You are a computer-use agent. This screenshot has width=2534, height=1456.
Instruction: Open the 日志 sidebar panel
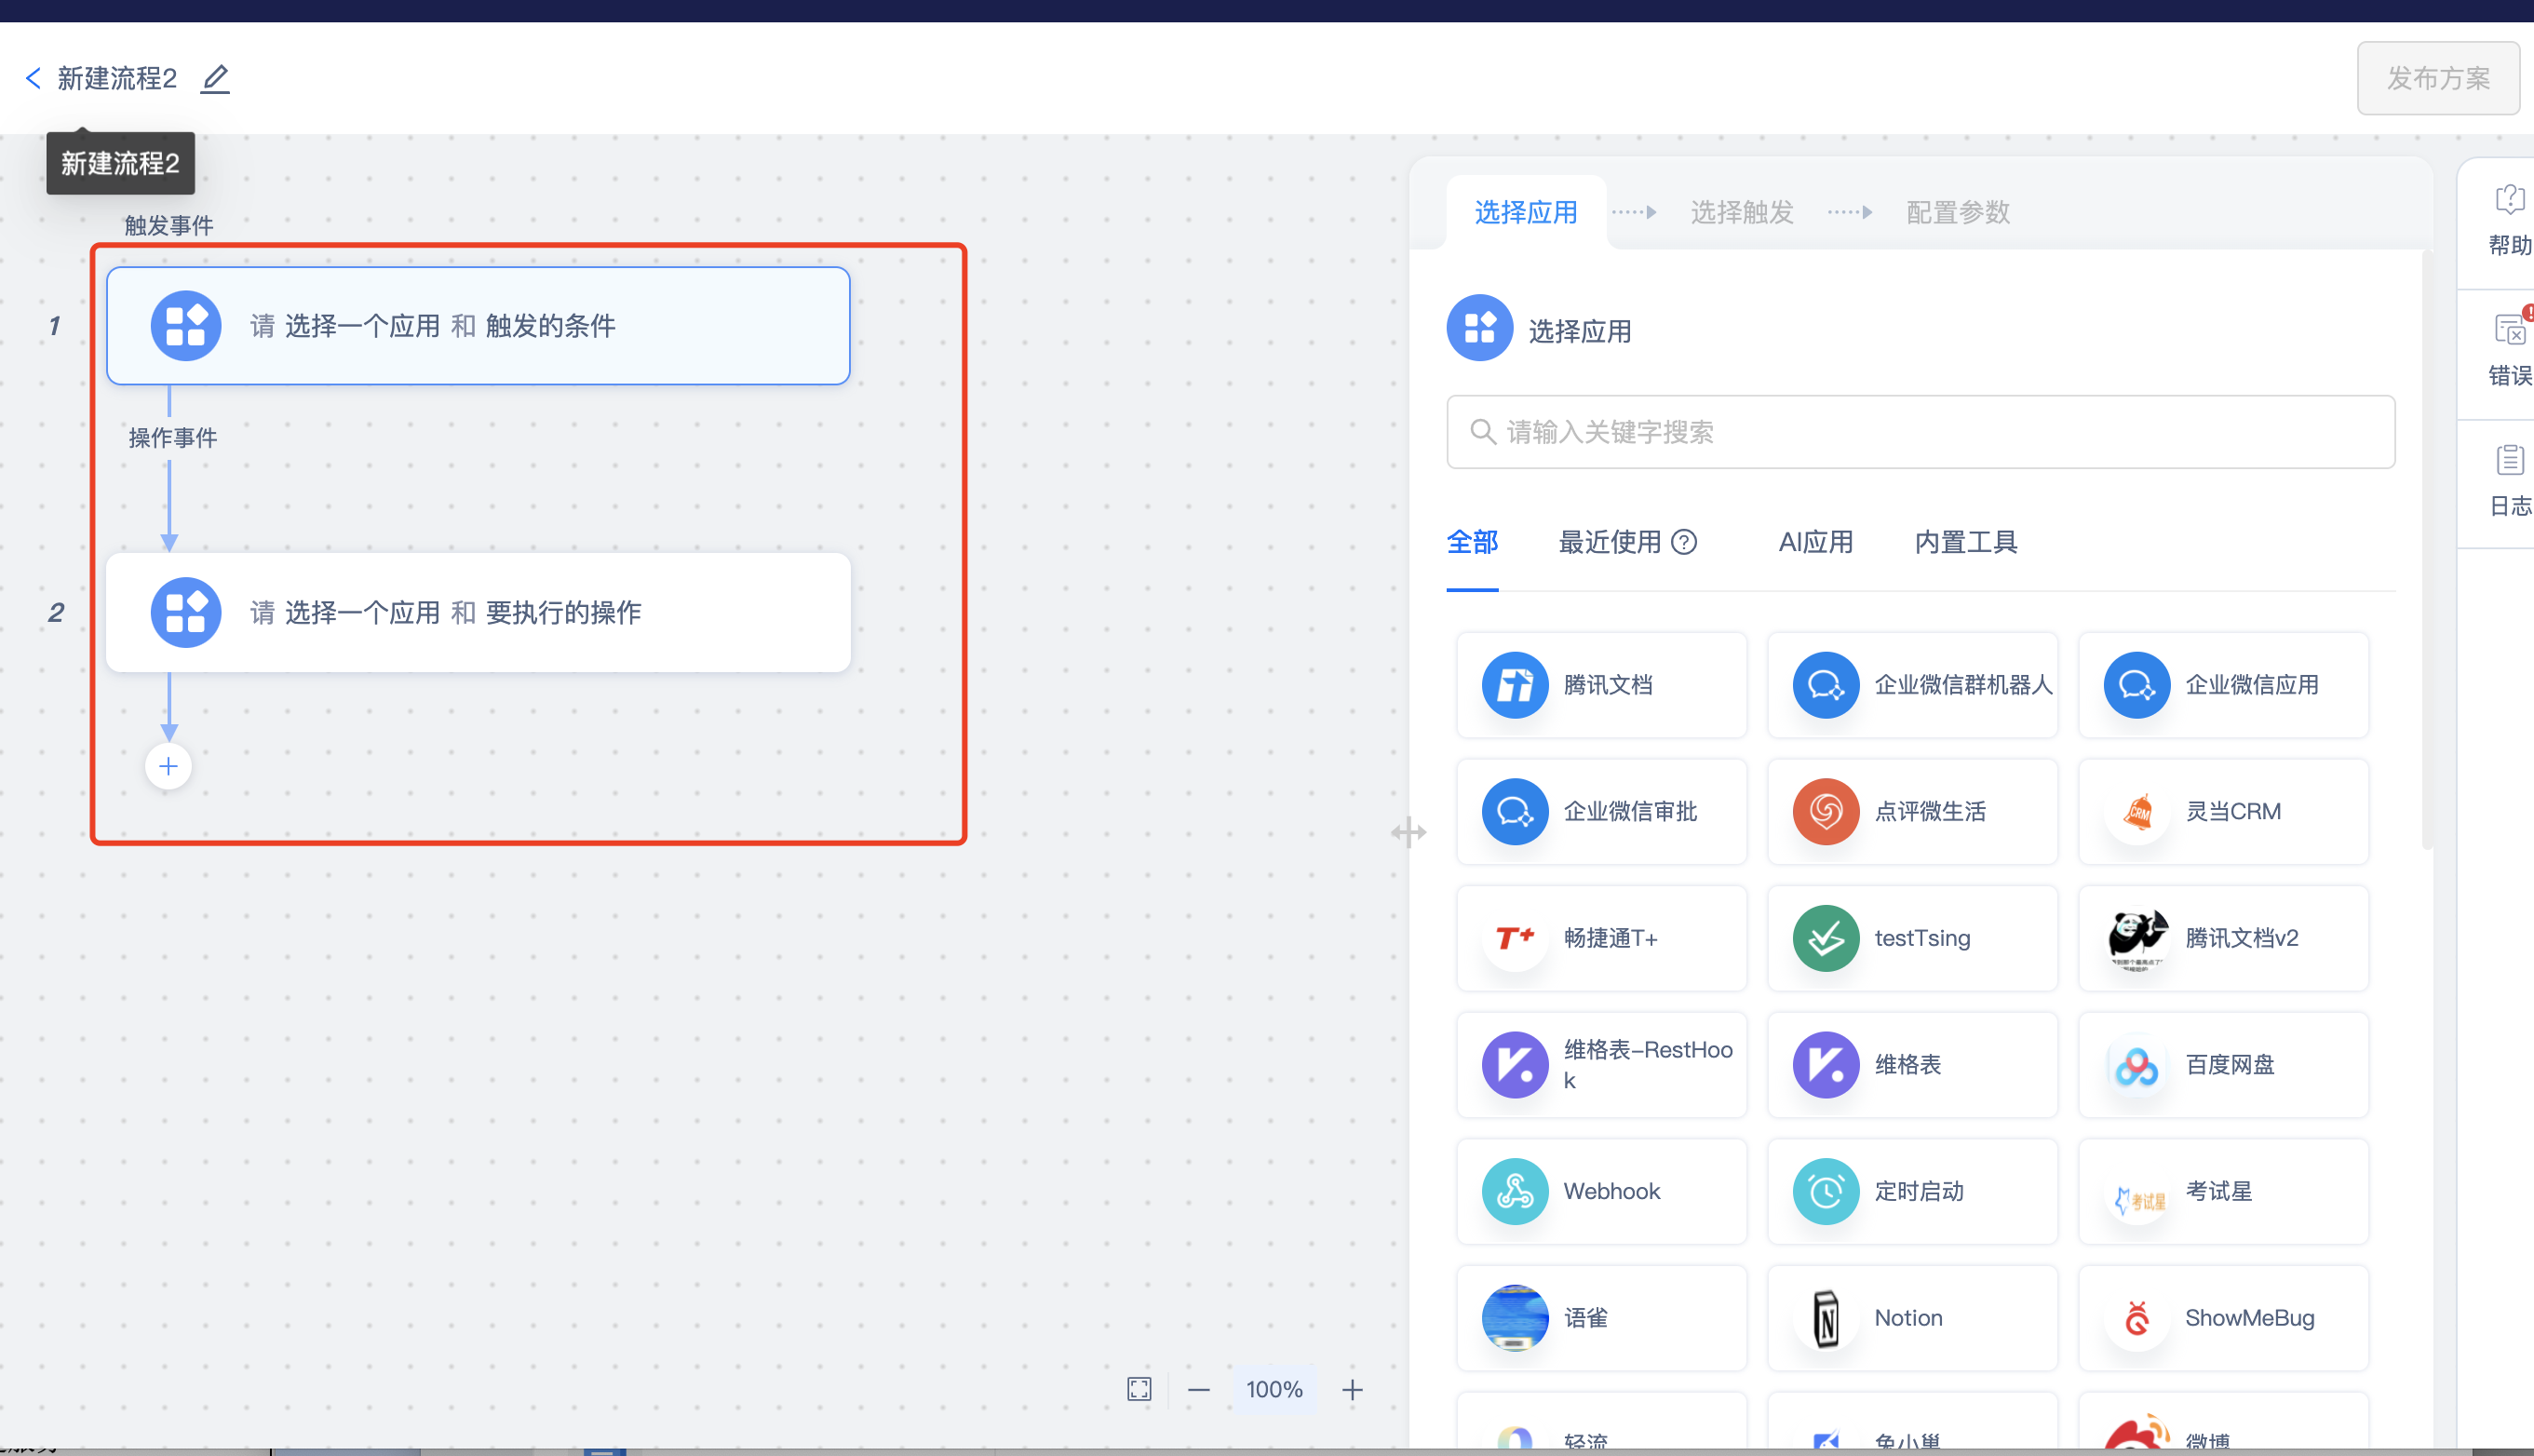(x=2508, y=482)
